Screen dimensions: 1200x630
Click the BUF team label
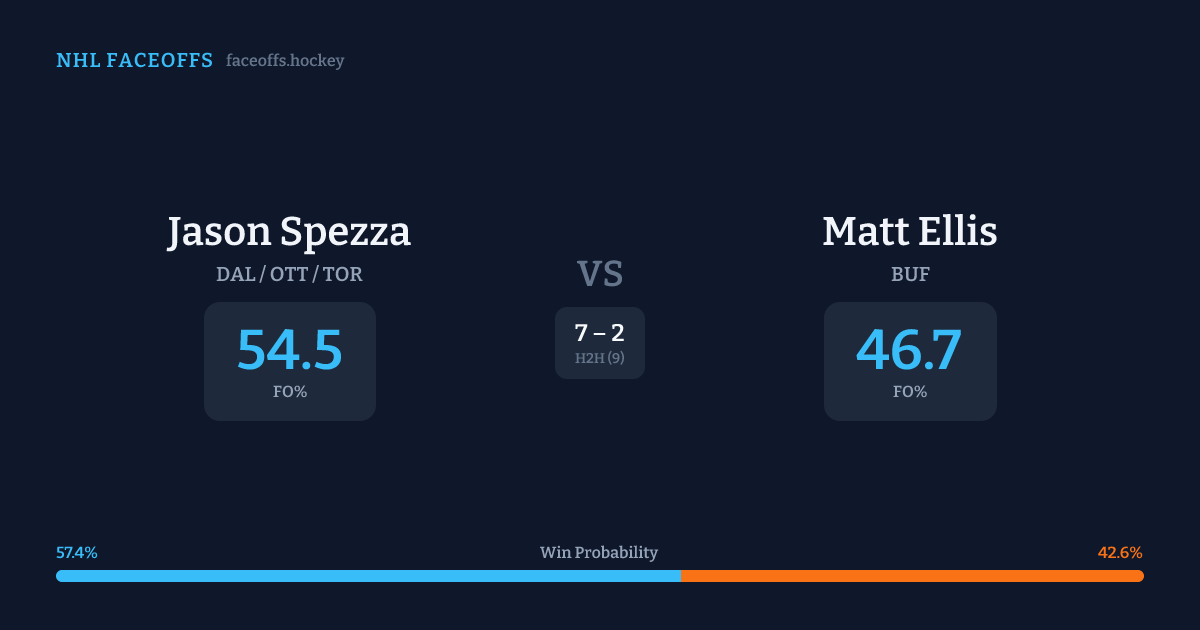click(x=910, y=274)
